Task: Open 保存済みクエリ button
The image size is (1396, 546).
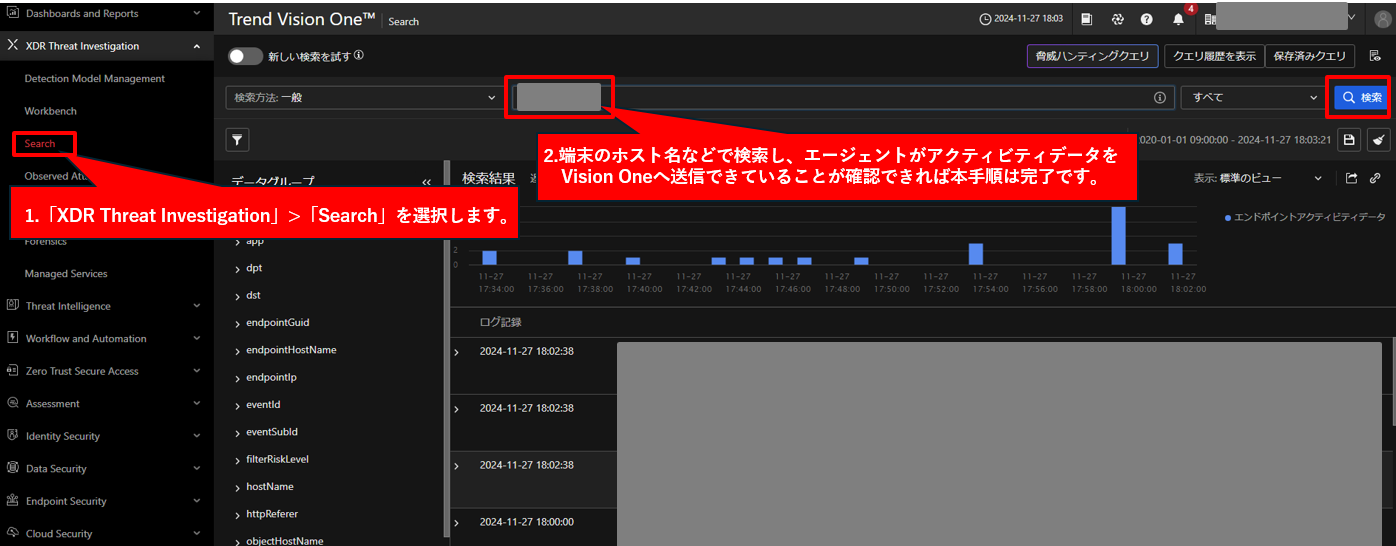Action: coord(1310,56)
